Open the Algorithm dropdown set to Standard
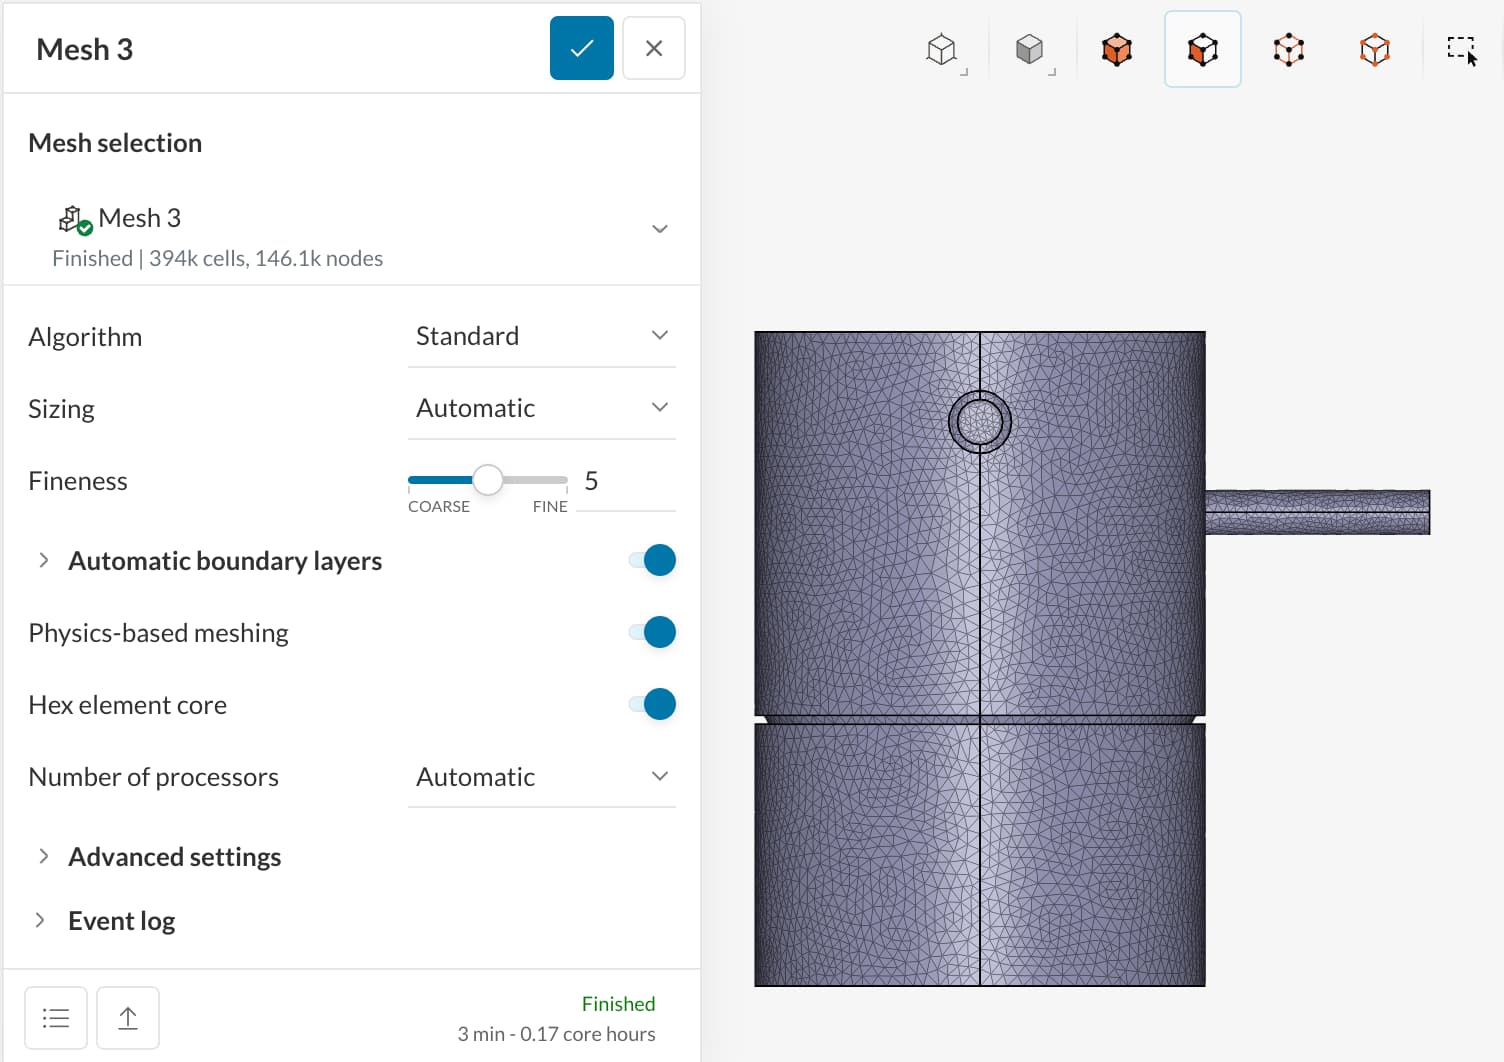1504x1062 pixels. [x=541, y=336]
